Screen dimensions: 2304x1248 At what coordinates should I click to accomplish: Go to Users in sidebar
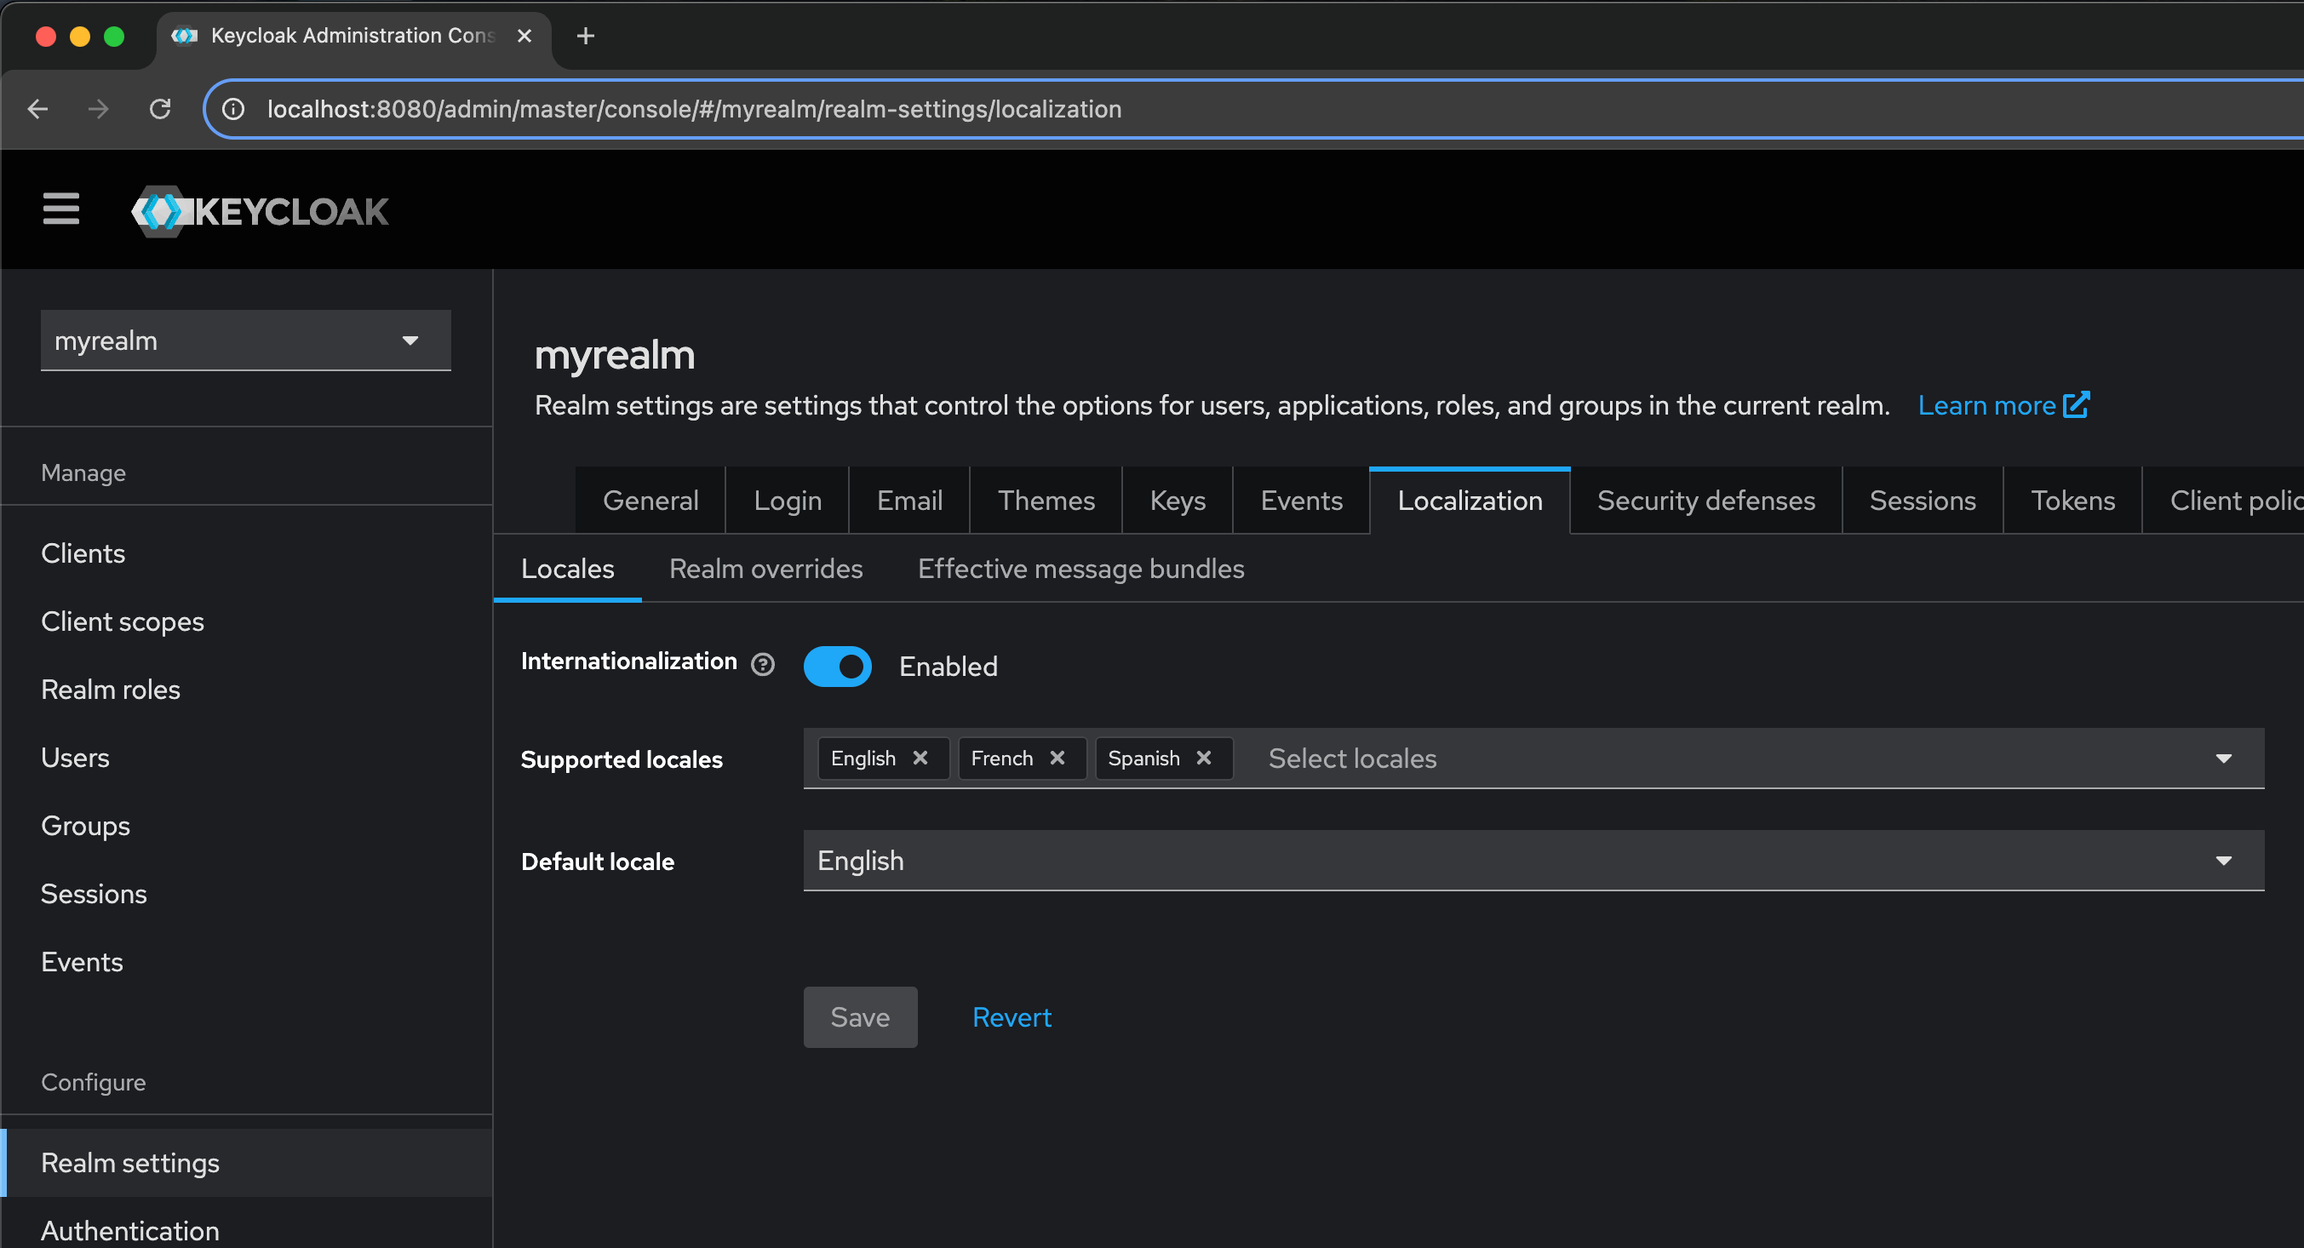[x=246, y=757]
